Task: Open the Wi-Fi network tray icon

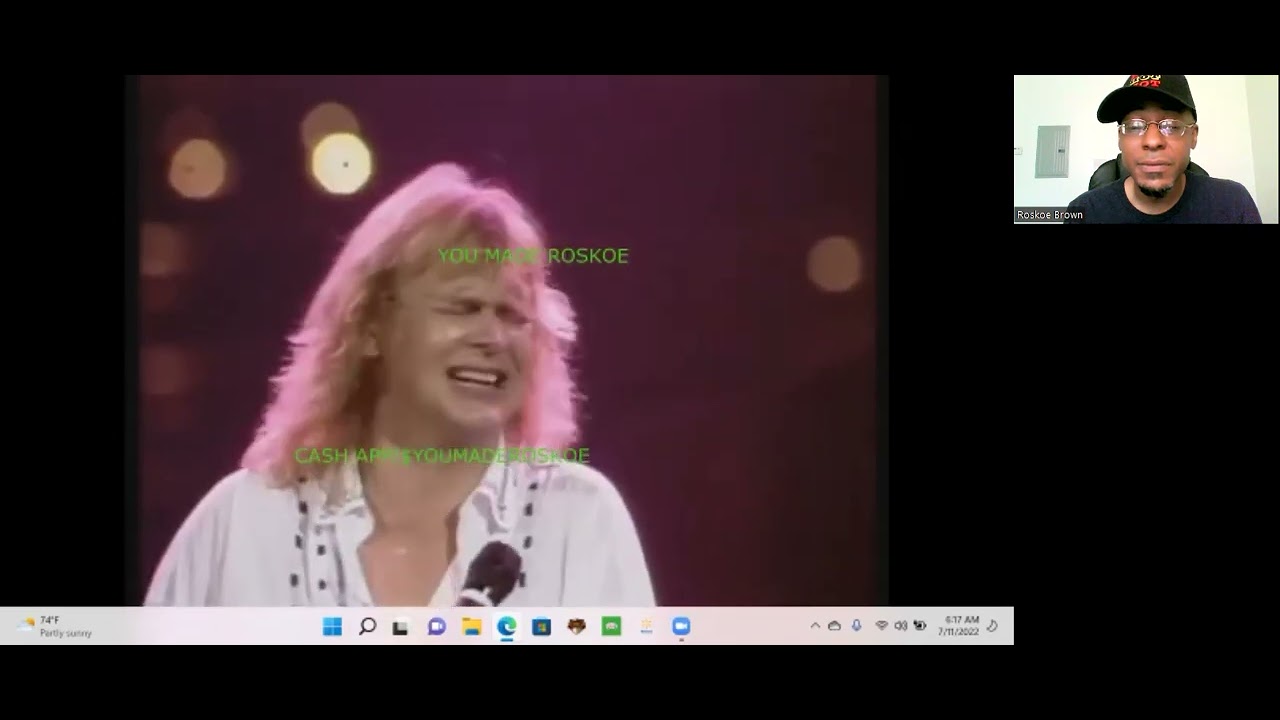Action: [881, 626]
